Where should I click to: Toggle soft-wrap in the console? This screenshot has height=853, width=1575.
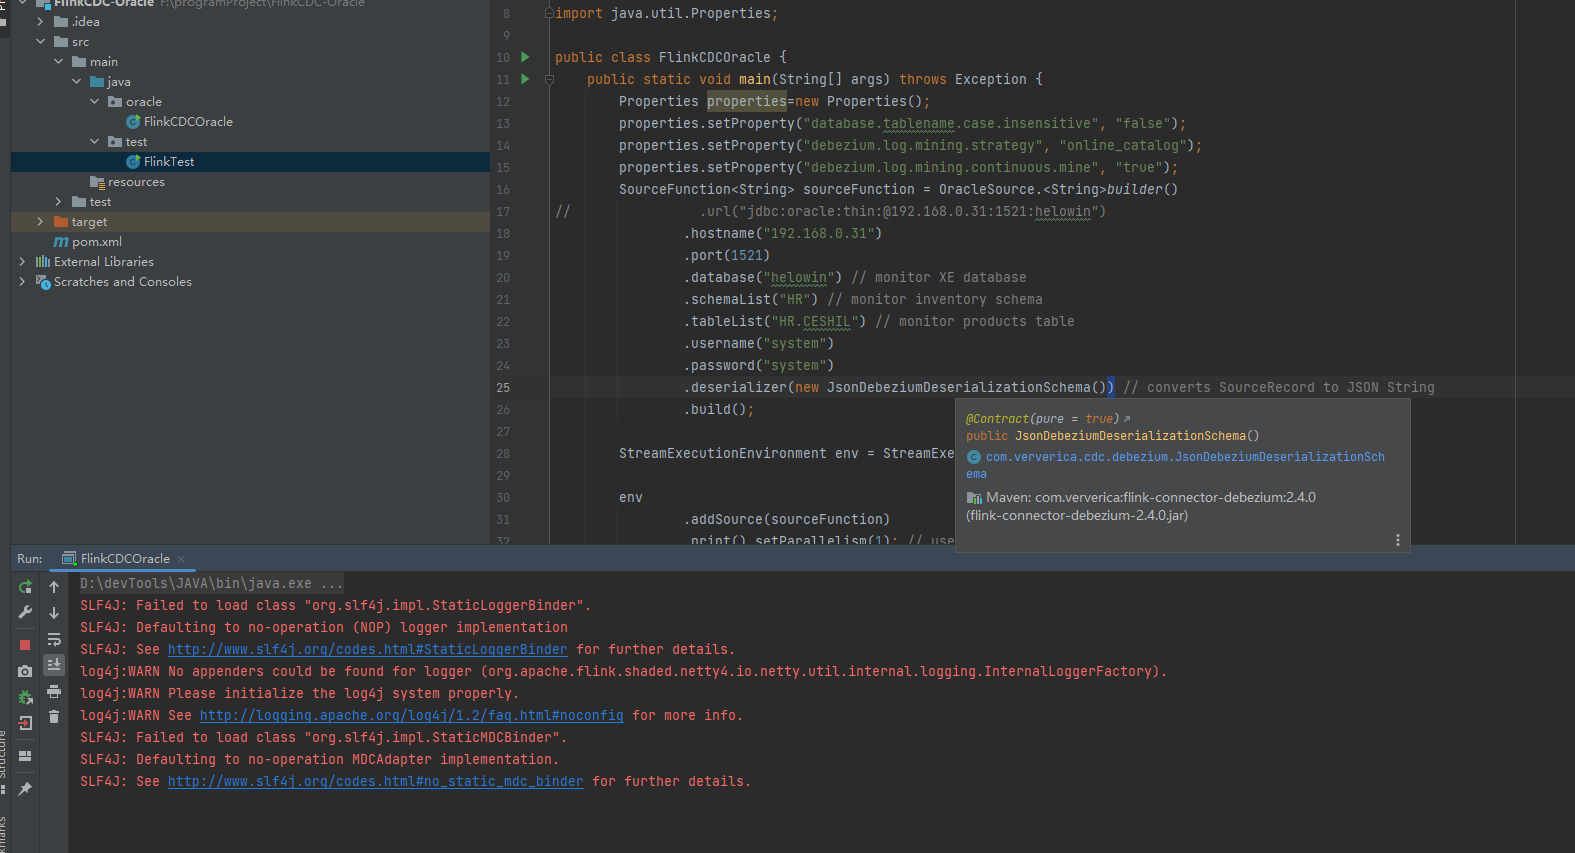pos(54,639)
